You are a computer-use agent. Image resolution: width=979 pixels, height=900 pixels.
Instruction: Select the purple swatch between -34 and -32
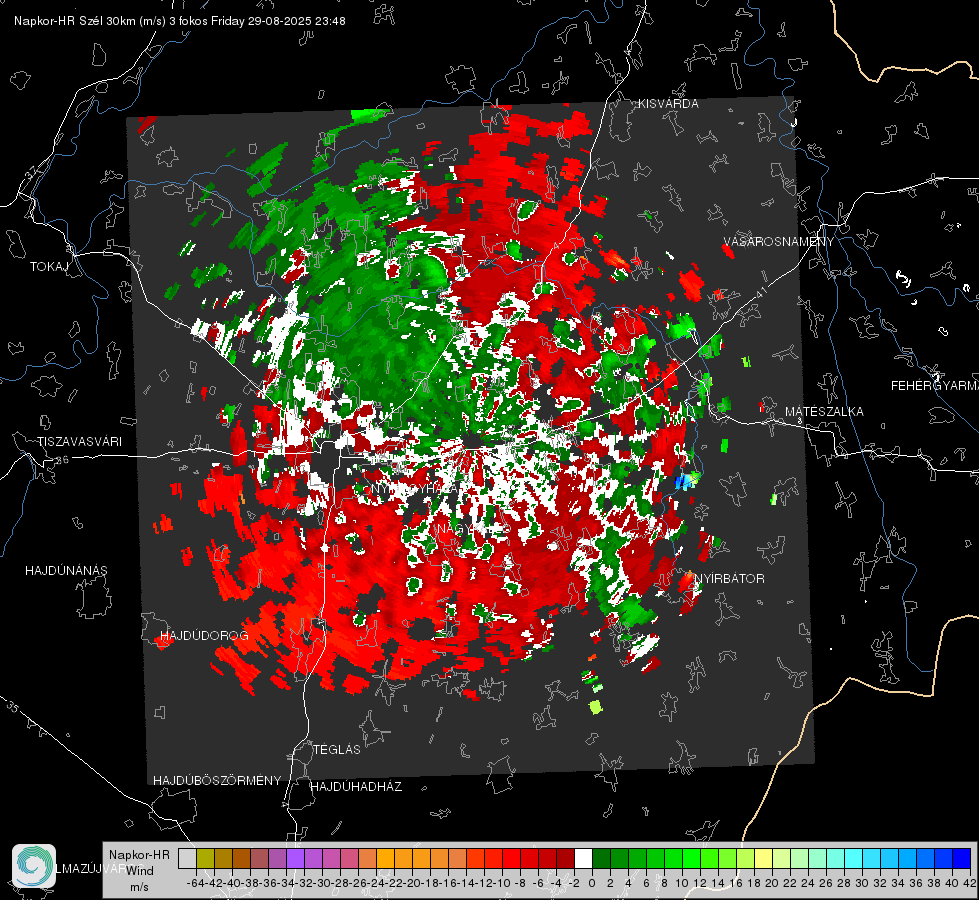(295, 858)
